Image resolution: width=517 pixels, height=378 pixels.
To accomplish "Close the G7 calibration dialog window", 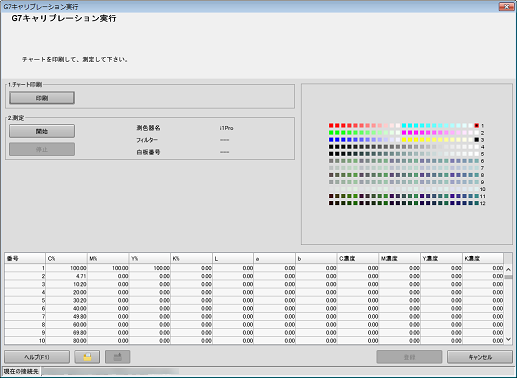I will coord(506,6).
